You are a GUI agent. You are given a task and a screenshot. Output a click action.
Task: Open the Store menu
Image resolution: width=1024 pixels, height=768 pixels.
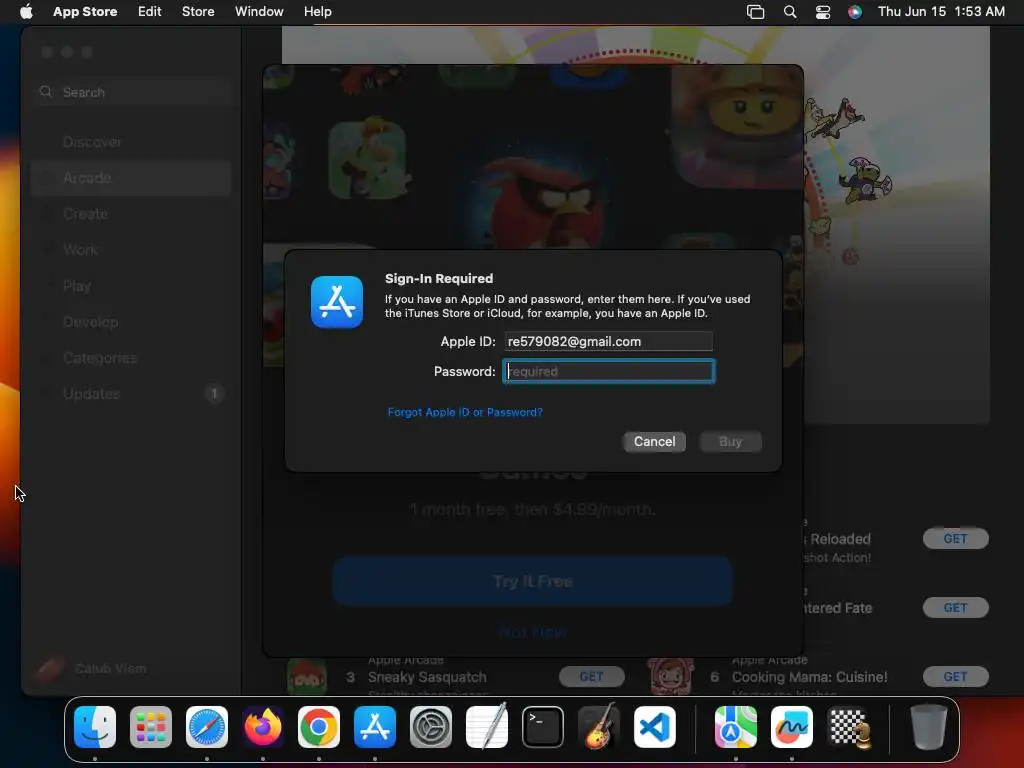[x=198, y=12]
